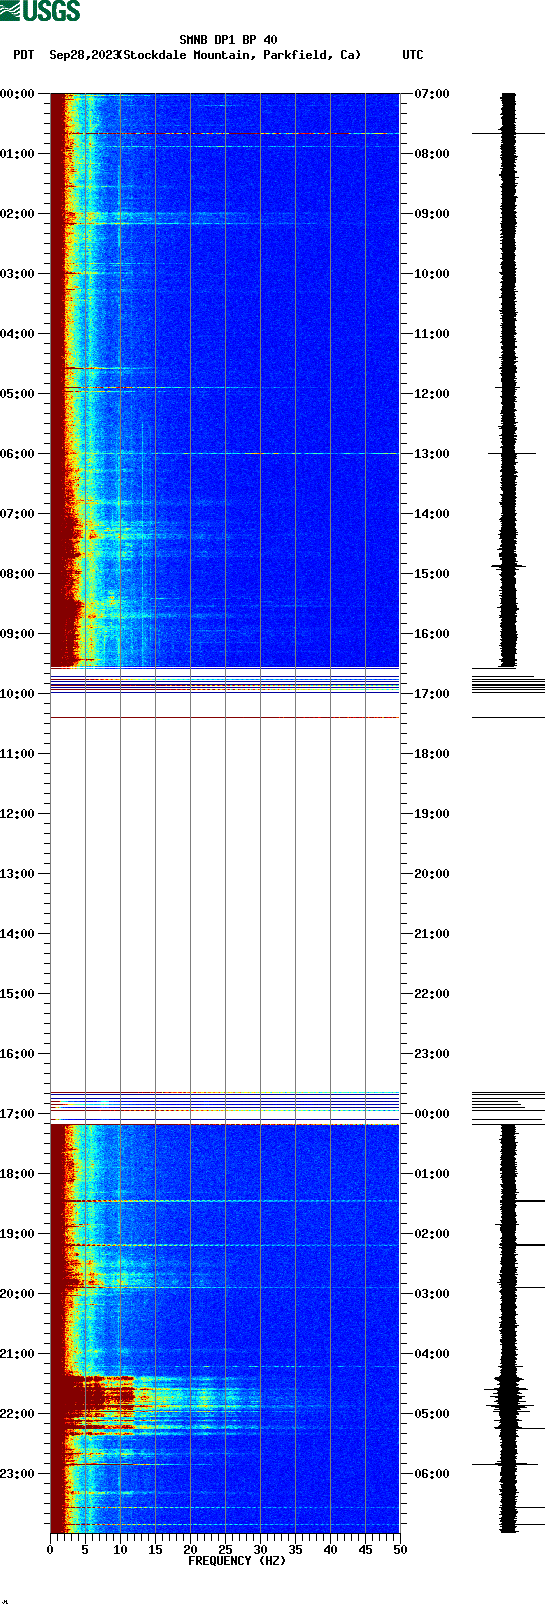Click the PDT time label 09:00
The image size is (552, 1613).
point(18,634)
